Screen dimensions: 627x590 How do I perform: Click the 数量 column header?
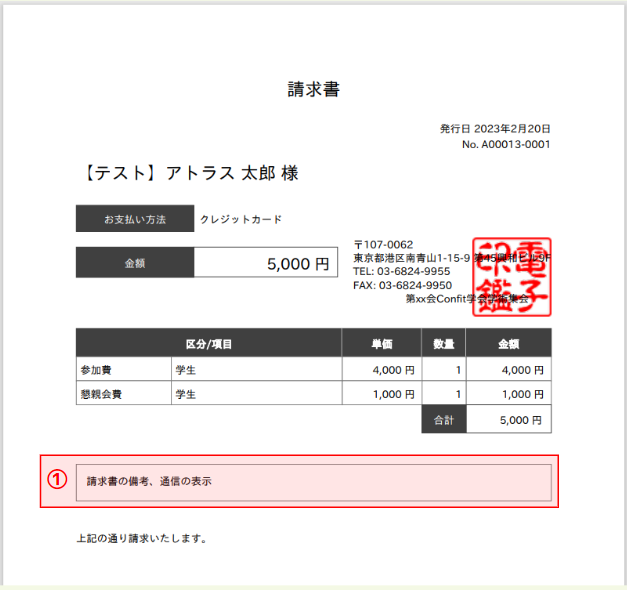444,343
